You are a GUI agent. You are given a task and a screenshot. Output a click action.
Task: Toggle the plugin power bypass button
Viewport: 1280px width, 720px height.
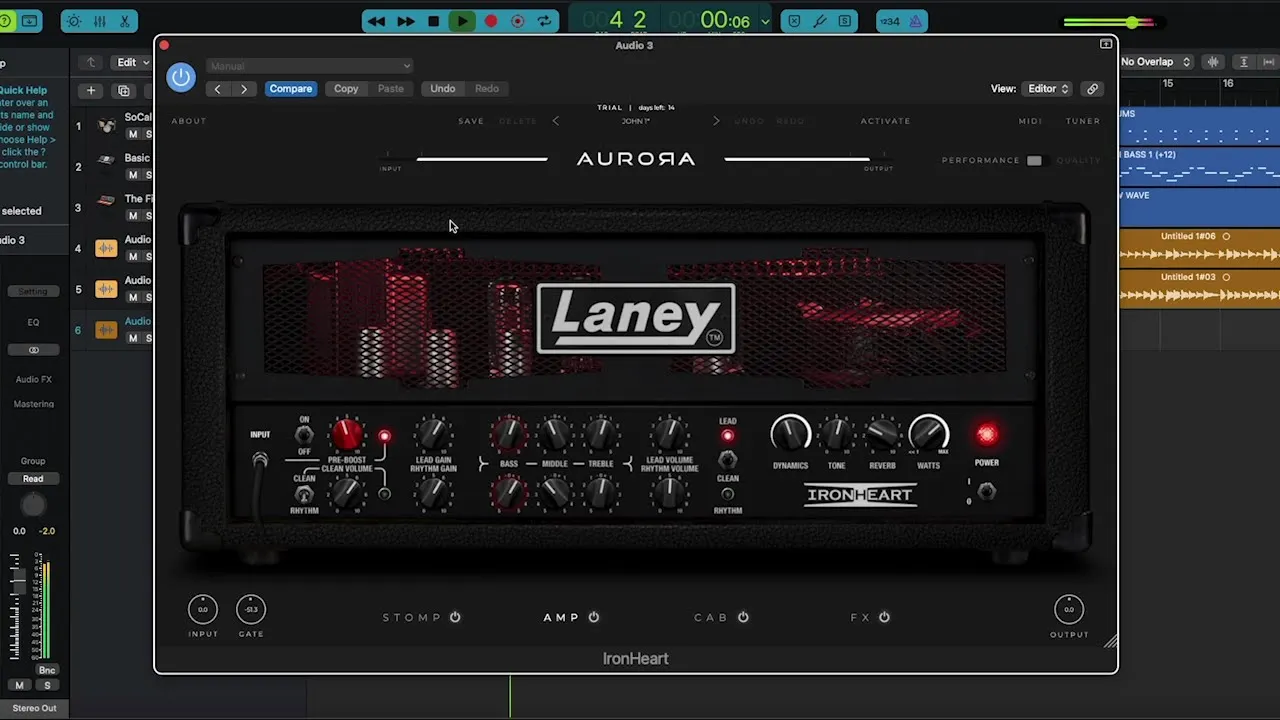click(x=181, y=77)
